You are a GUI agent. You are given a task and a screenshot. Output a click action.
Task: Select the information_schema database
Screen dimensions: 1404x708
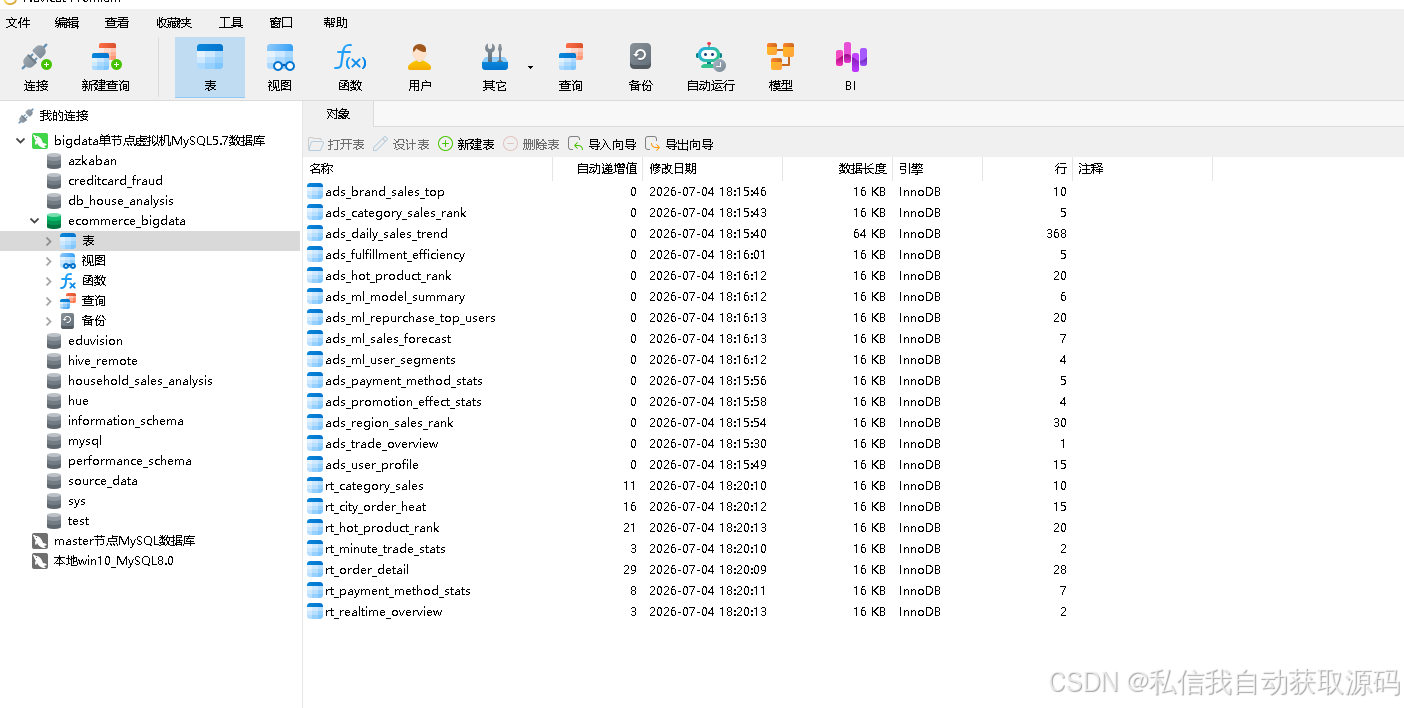(126, 421)
